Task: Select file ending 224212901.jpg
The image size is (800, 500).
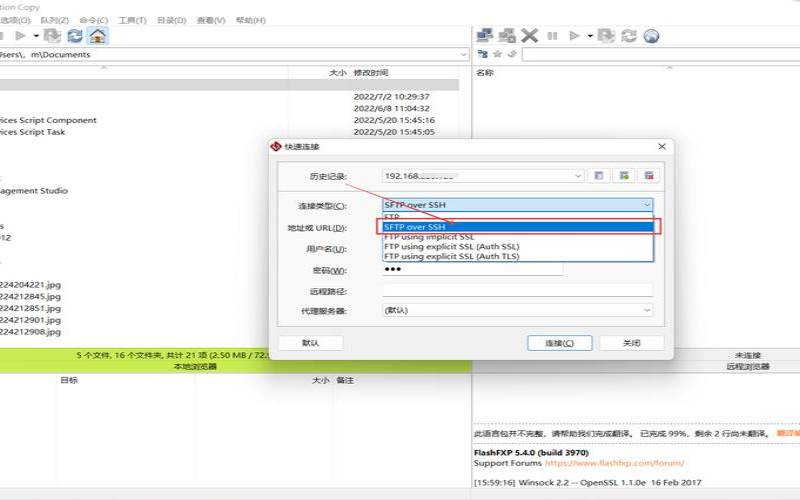Action: pos(30,320)
